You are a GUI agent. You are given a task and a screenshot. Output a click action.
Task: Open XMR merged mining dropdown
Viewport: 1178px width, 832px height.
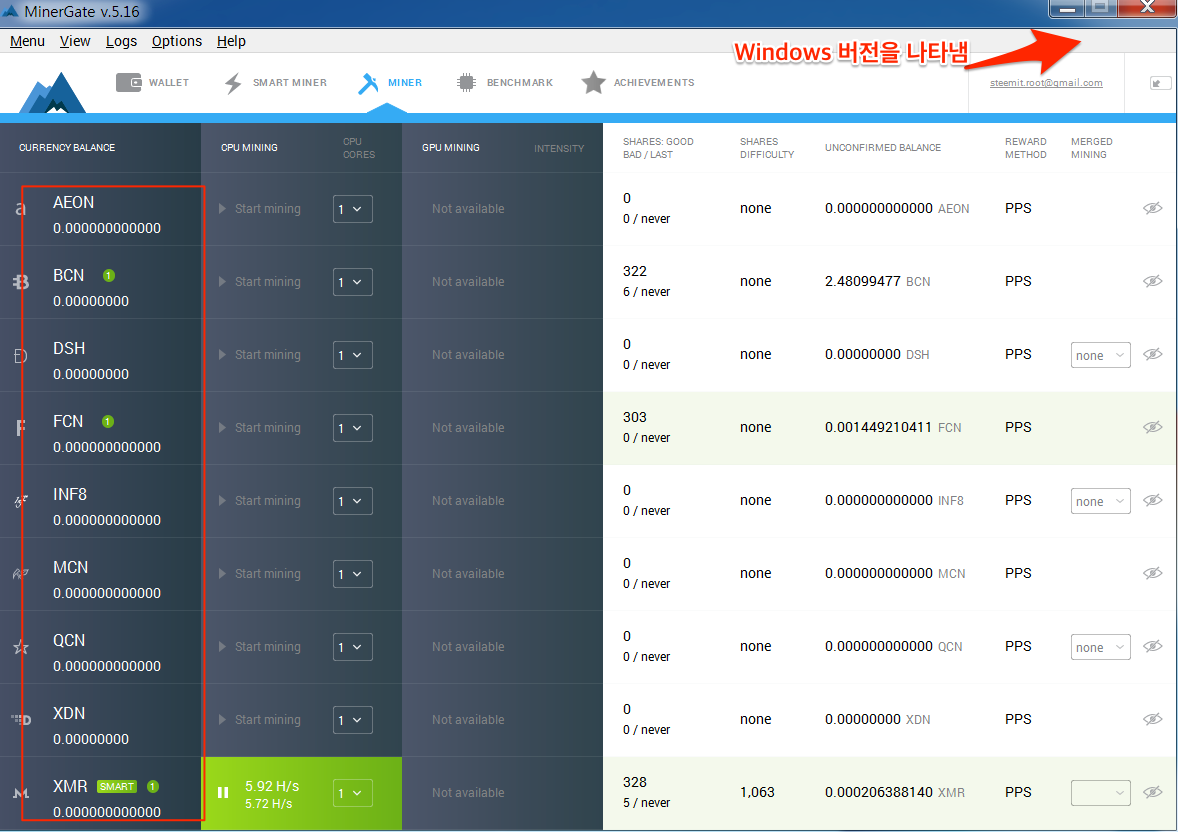tap(1101, 792)
